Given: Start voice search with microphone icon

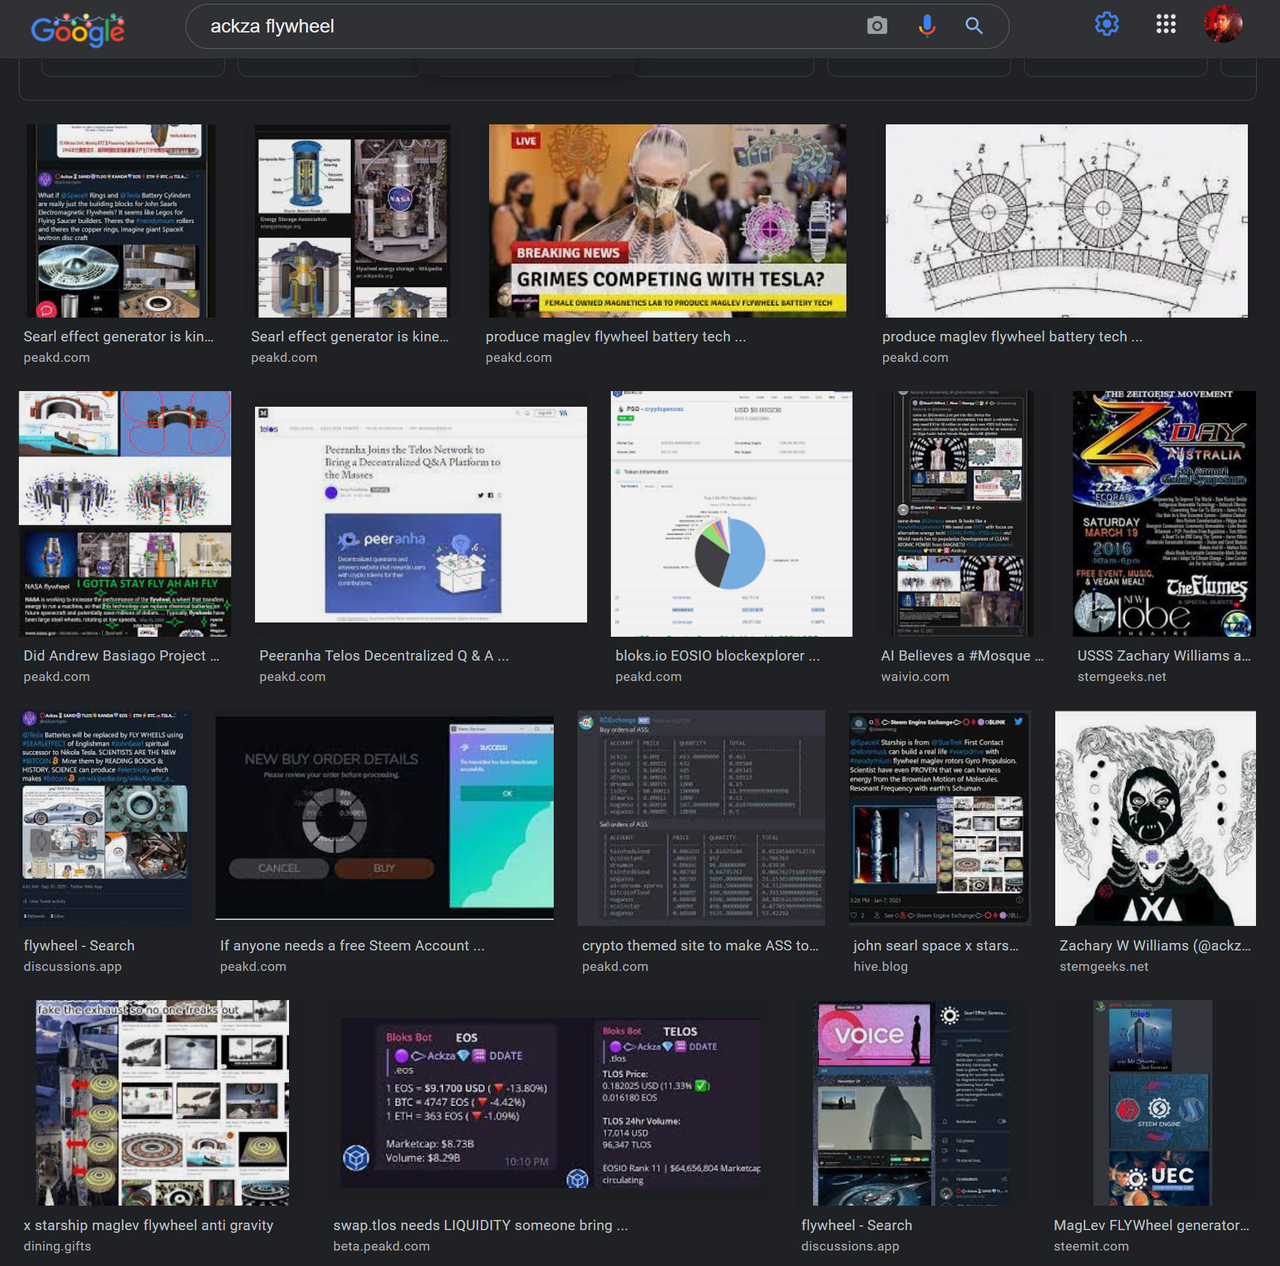Looking at the screenshot, I should click(927, 26).
